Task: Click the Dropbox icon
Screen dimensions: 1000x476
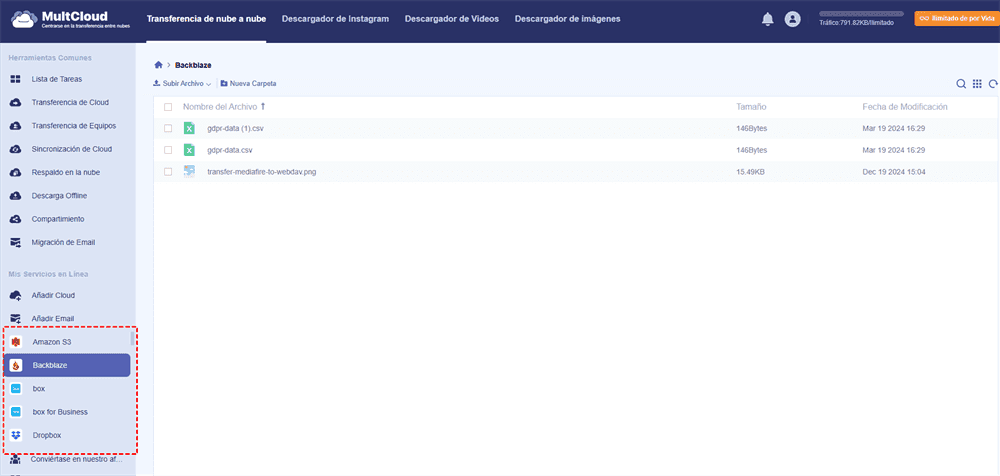Action: (x=17, y=435)
